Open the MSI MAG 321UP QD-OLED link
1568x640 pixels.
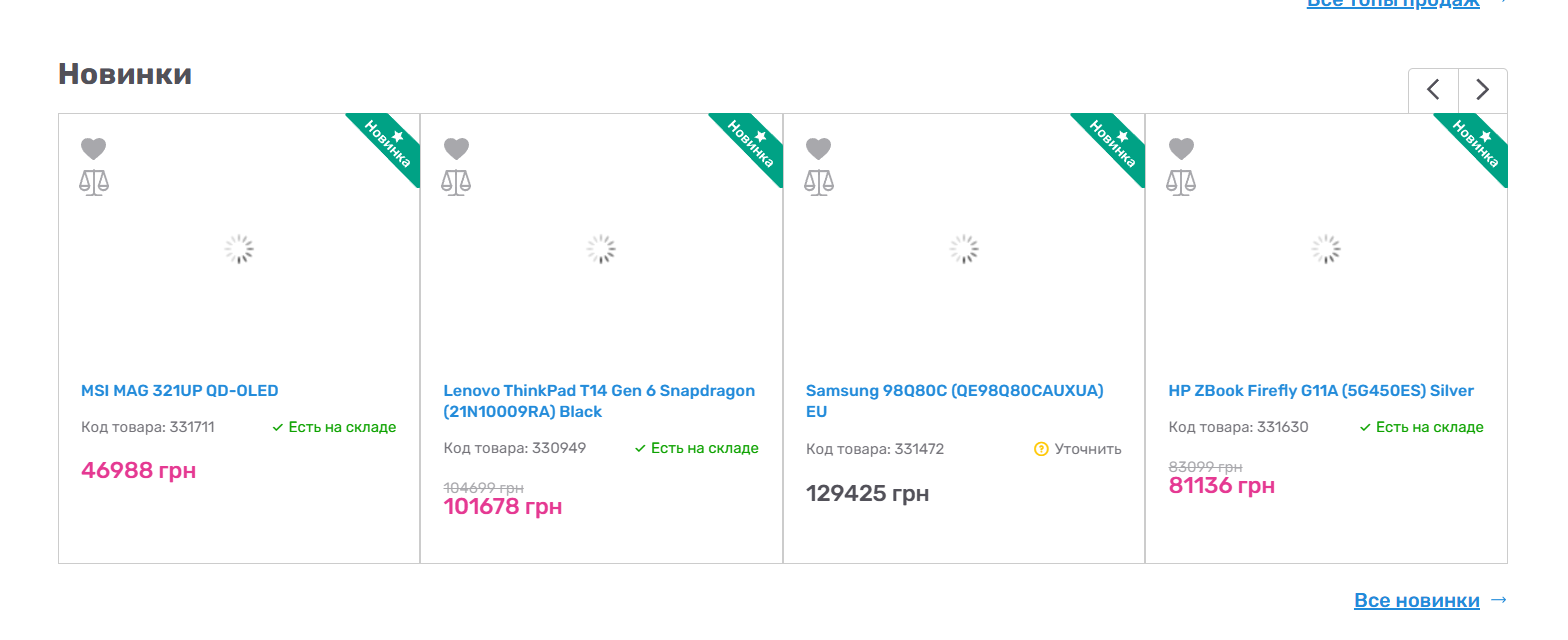180,391
